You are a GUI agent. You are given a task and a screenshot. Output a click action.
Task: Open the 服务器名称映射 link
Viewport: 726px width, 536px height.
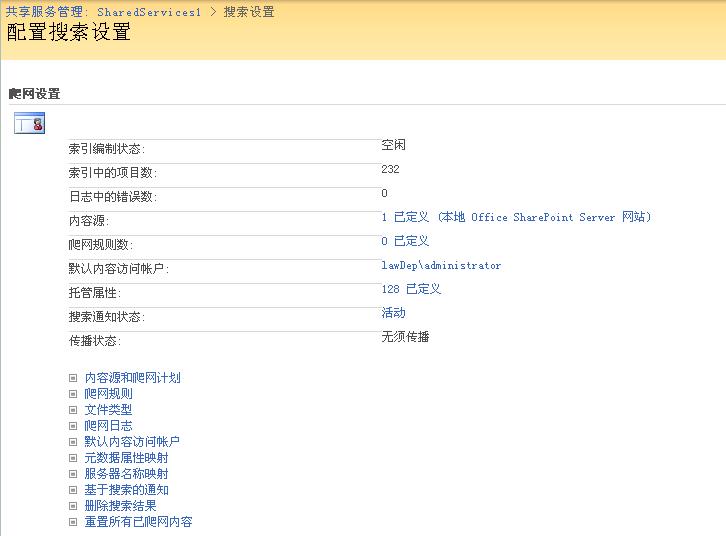click(x=126, y=474)
